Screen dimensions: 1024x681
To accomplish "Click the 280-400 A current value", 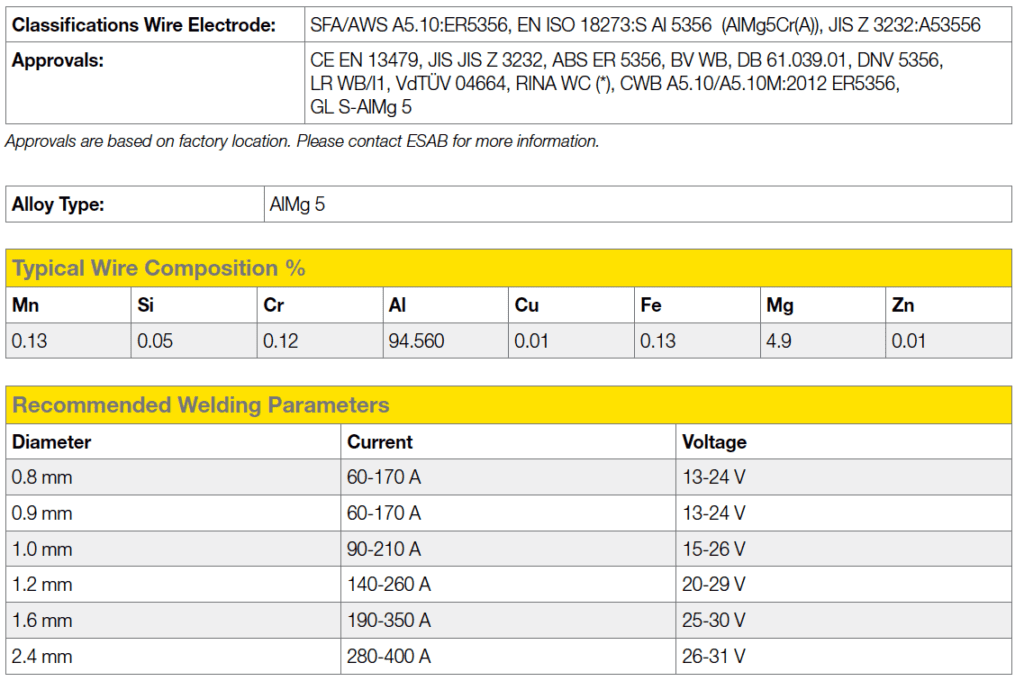I will pos(389,657).
